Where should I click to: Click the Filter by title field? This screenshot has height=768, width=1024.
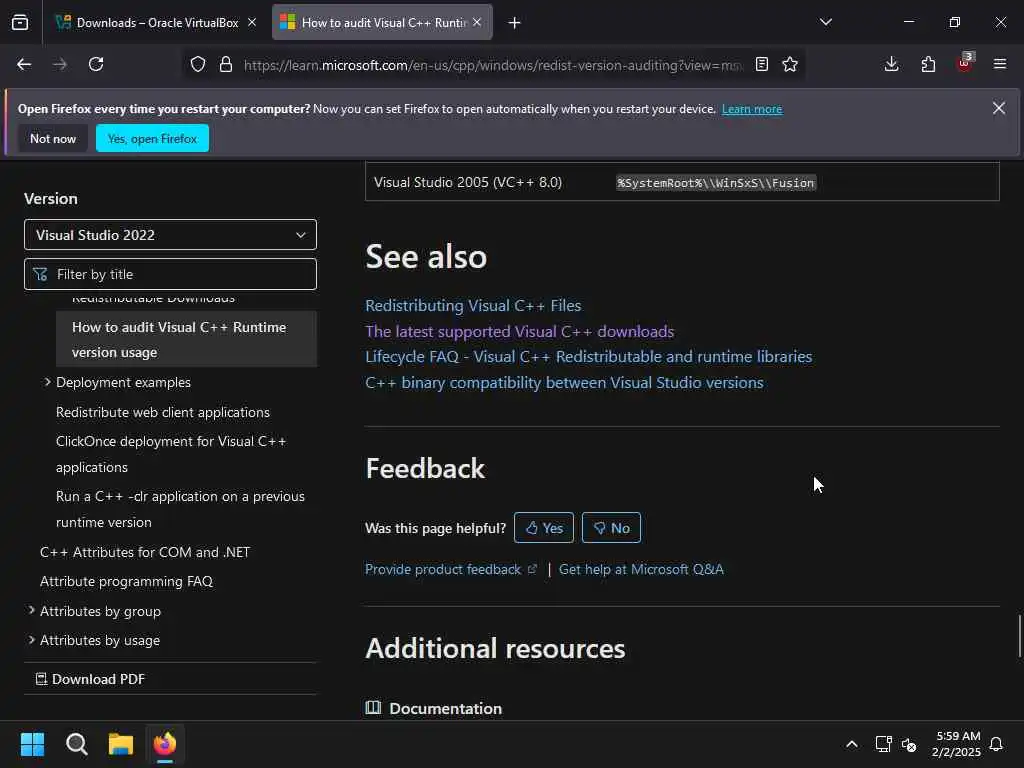tap(170, 274)
